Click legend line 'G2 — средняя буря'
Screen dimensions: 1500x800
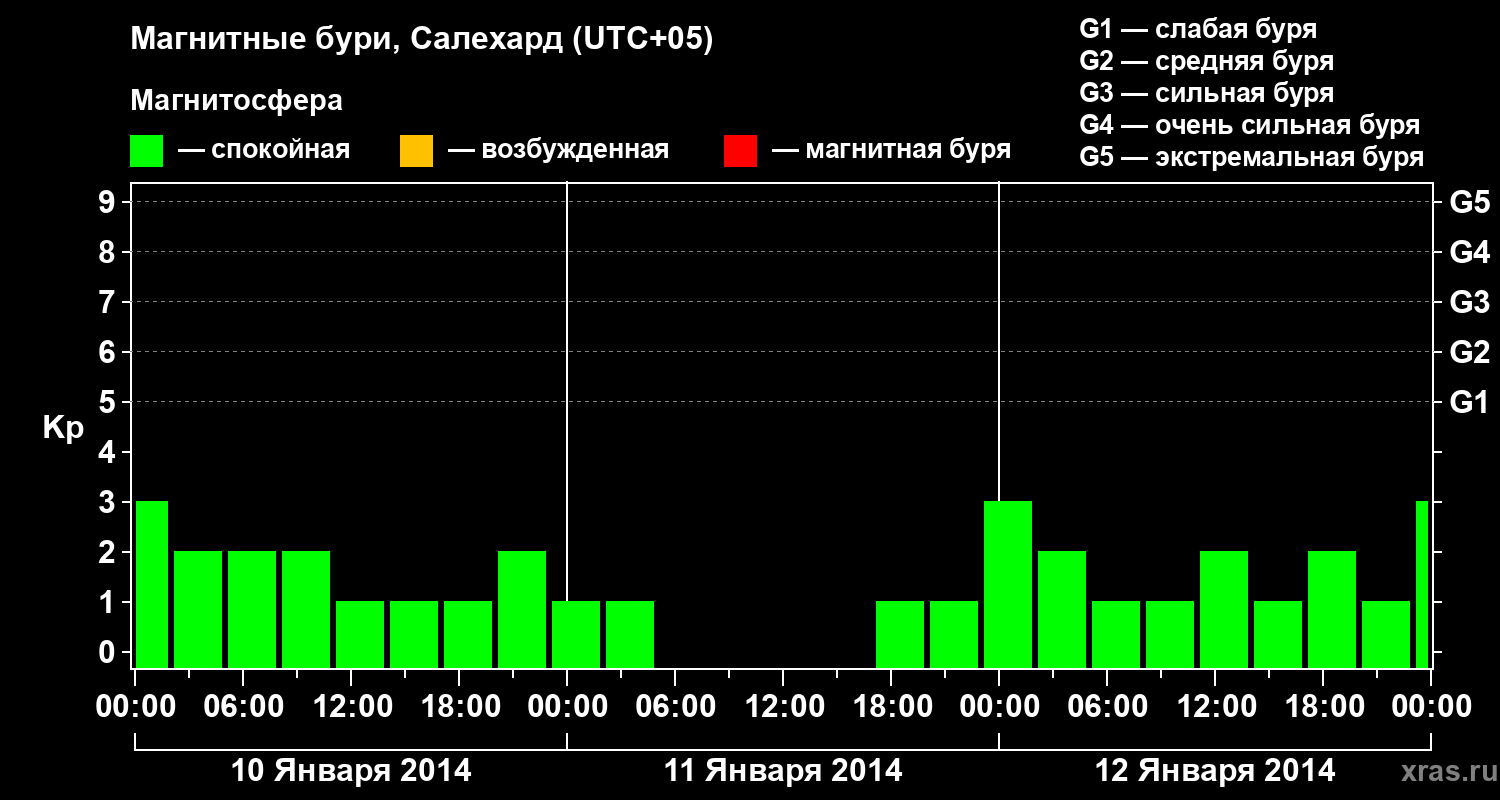(x=1207, y=61)
